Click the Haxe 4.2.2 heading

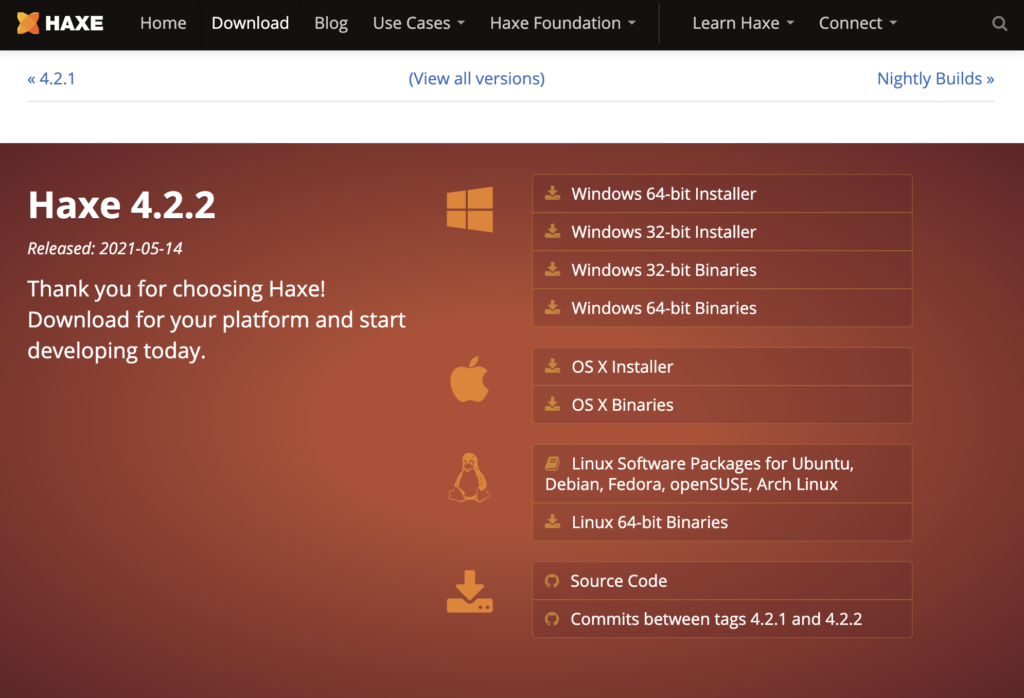121,205
